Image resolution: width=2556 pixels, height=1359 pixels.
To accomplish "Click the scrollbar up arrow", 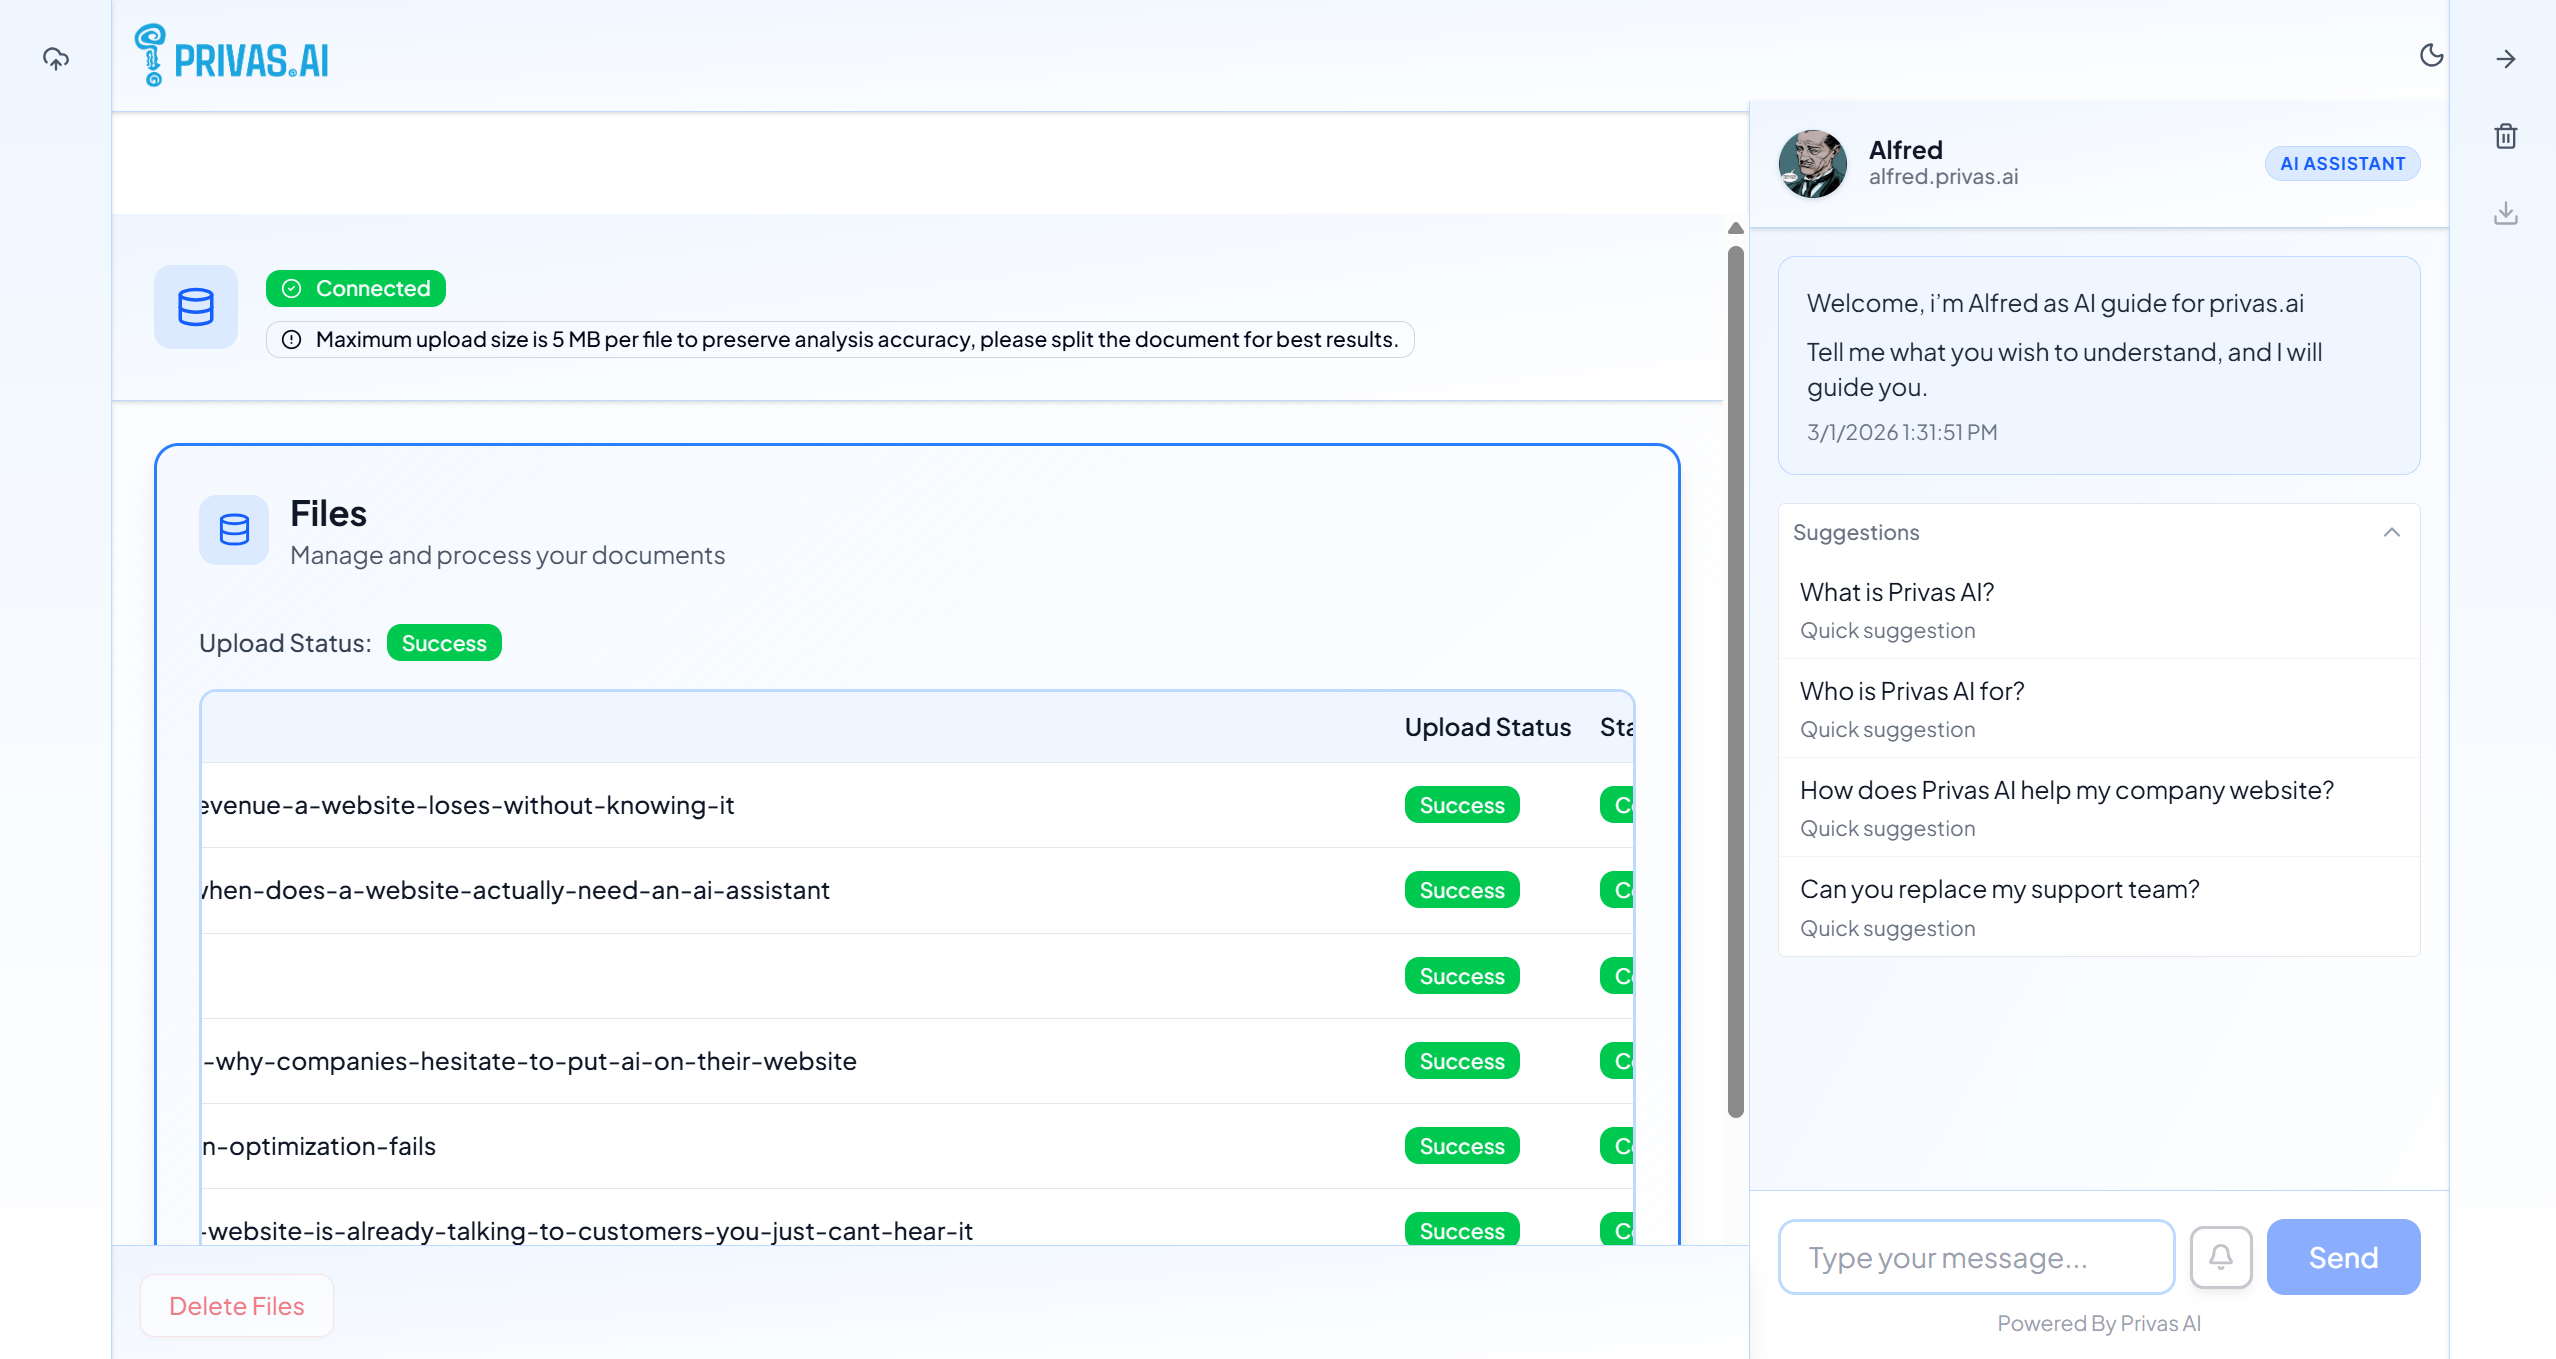I will (x=1736, y=229).
